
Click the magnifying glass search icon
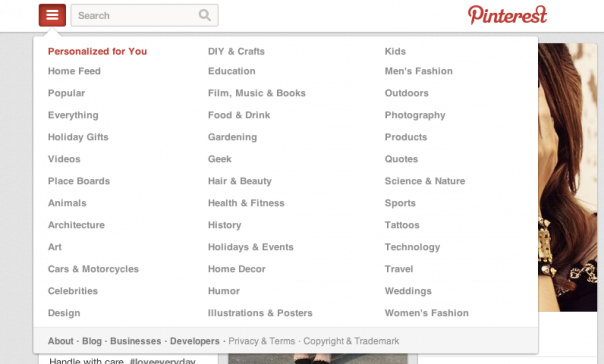tap(205, 15)
